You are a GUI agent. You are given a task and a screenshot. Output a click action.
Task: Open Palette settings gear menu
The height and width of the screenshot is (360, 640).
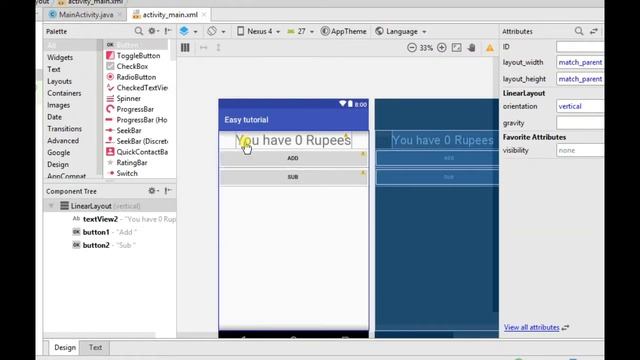tap(153, 31)
